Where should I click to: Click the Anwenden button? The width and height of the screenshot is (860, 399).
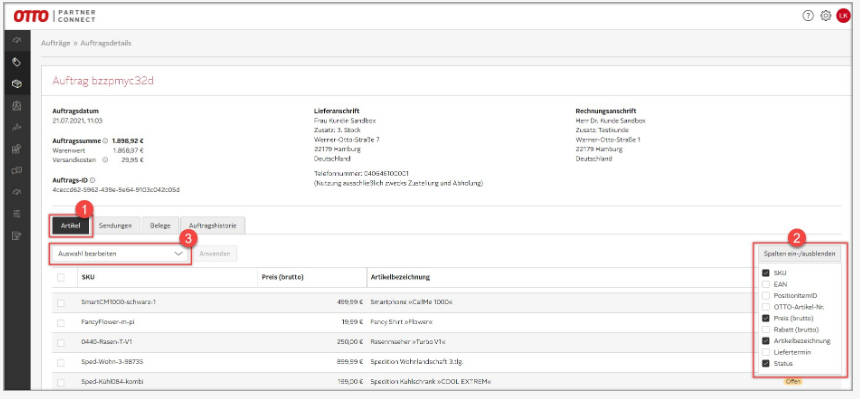215,254
